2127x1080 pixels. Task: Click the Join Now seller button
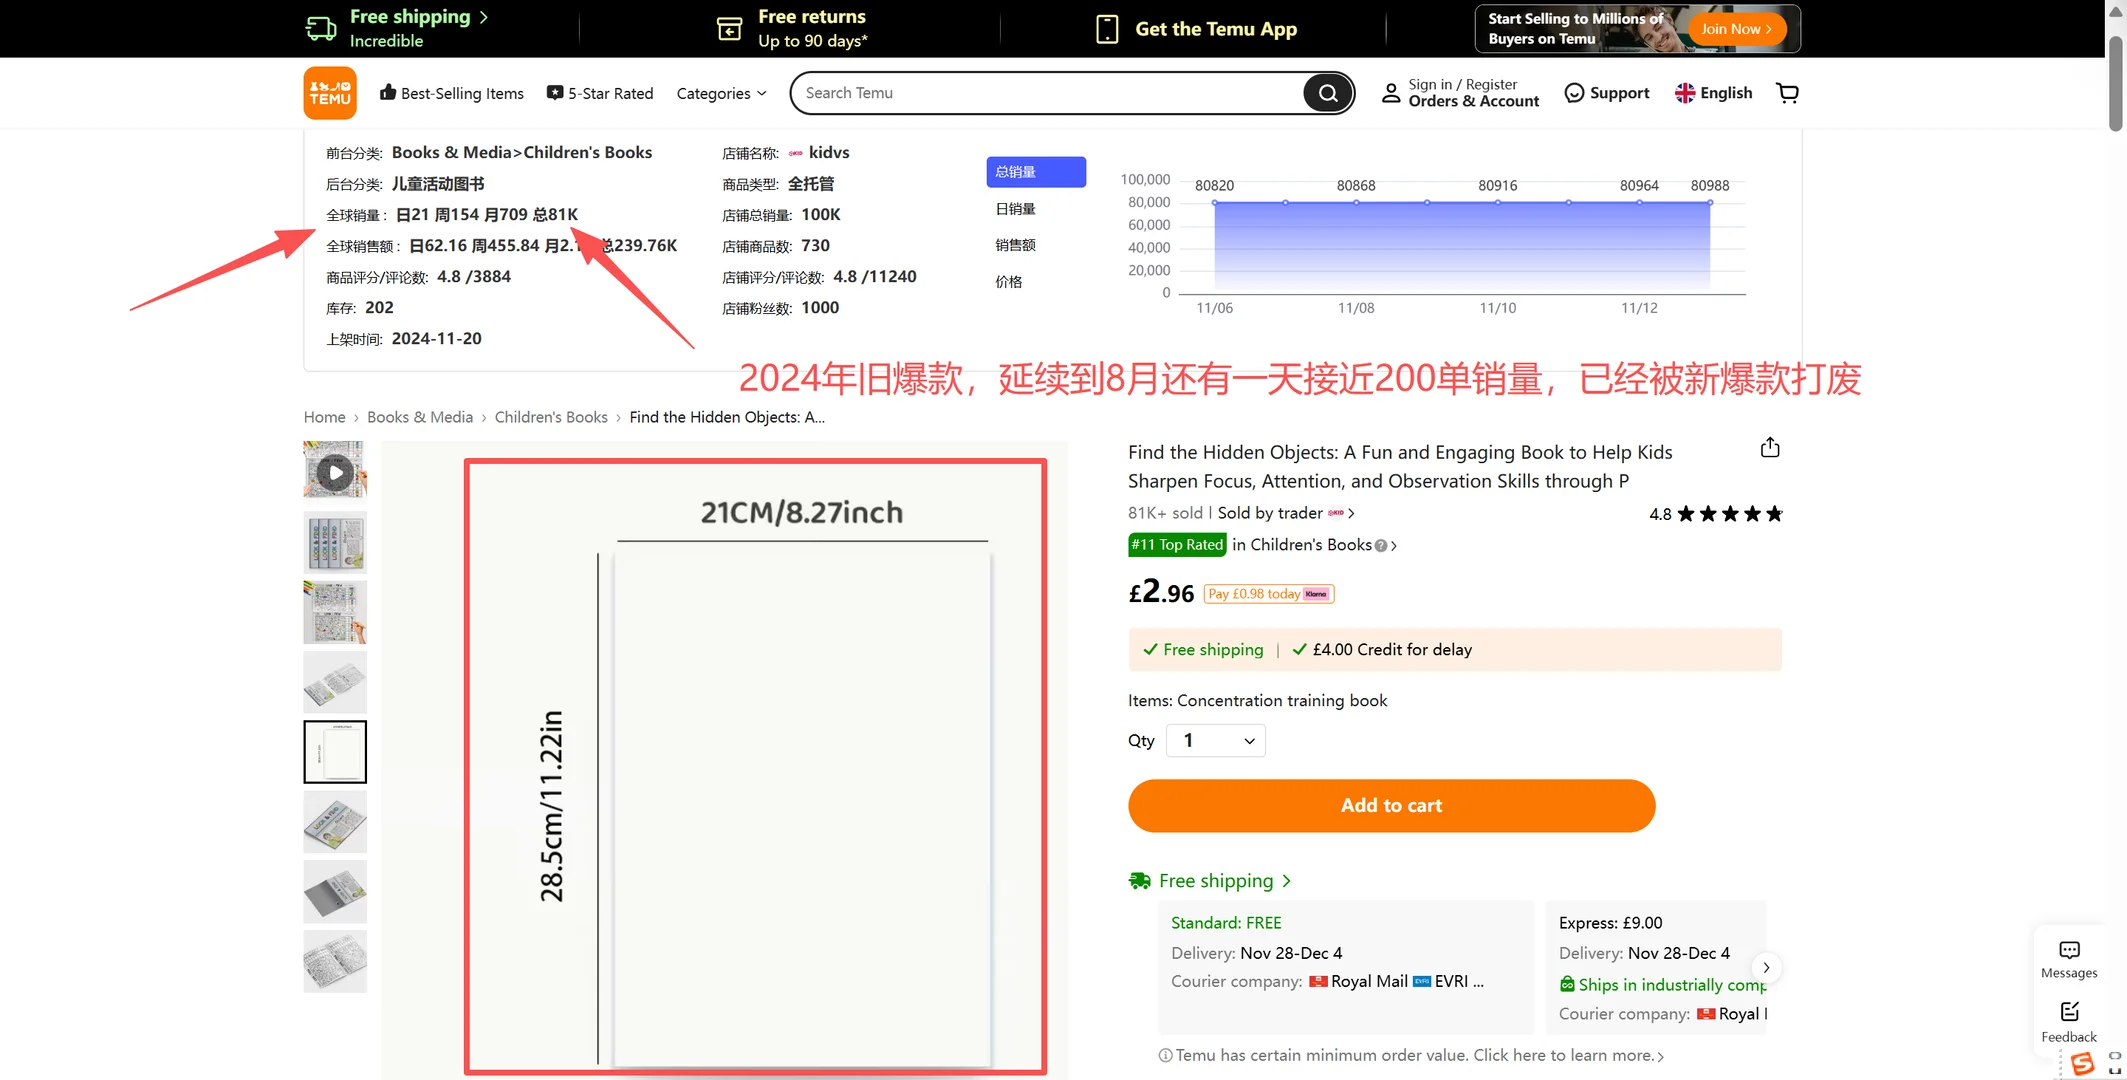[1736, 28]
